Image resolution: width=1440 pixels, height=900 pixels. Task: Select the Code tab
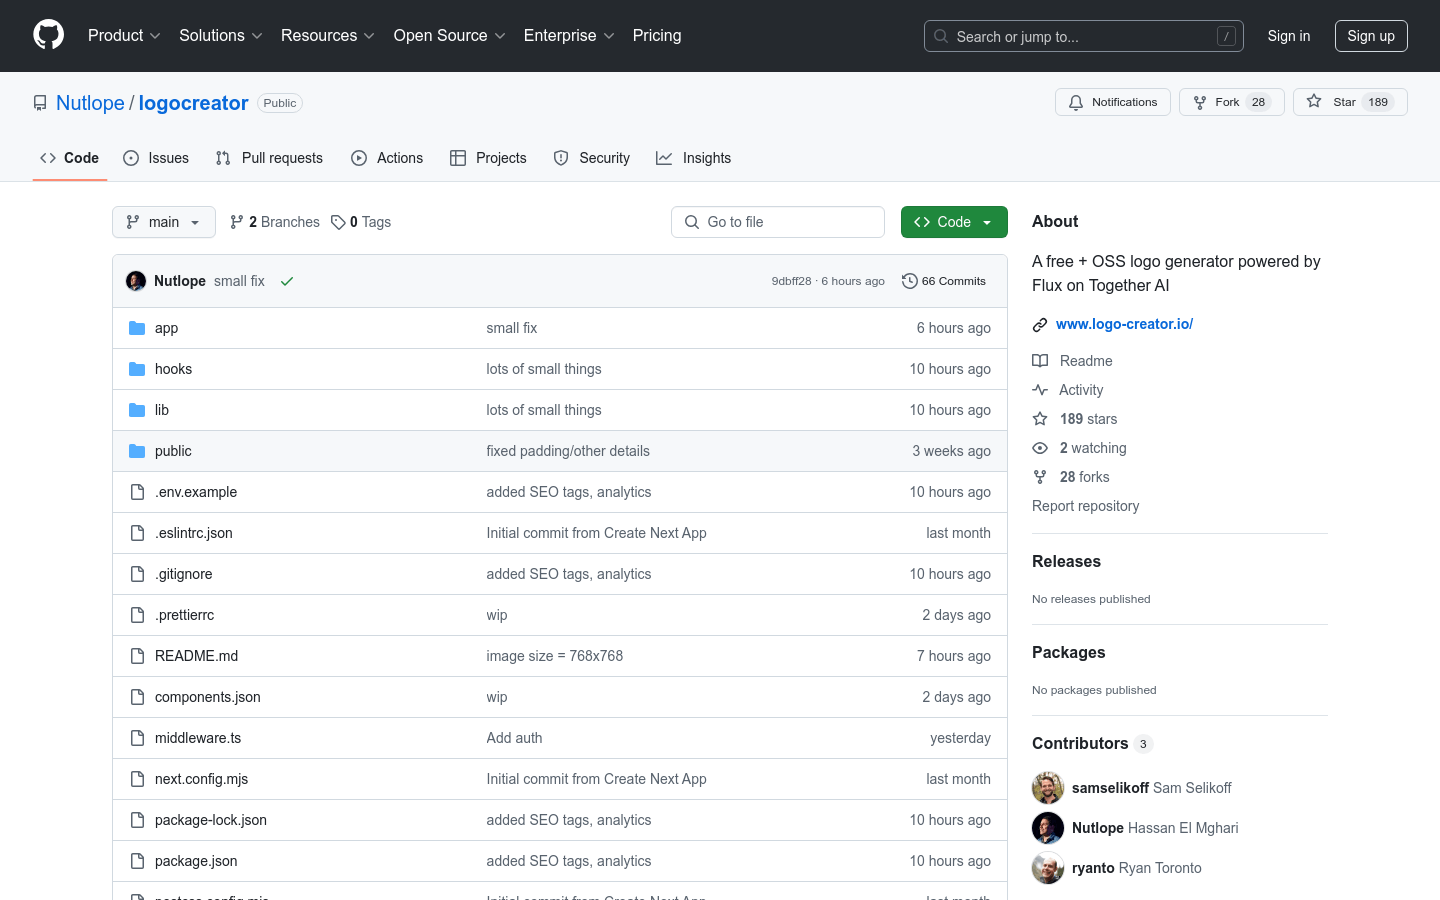coord(70,158)
